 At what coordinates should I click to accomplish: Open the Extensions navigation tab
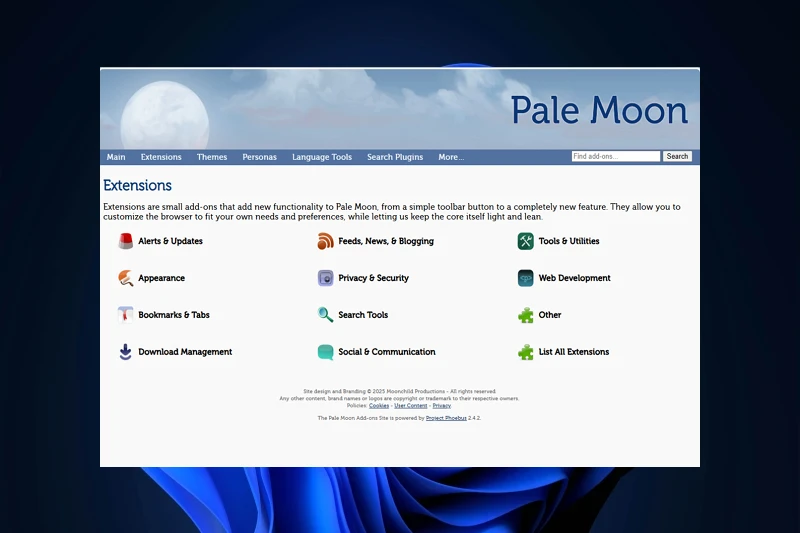pyautogui.click(x=161, y=157)
